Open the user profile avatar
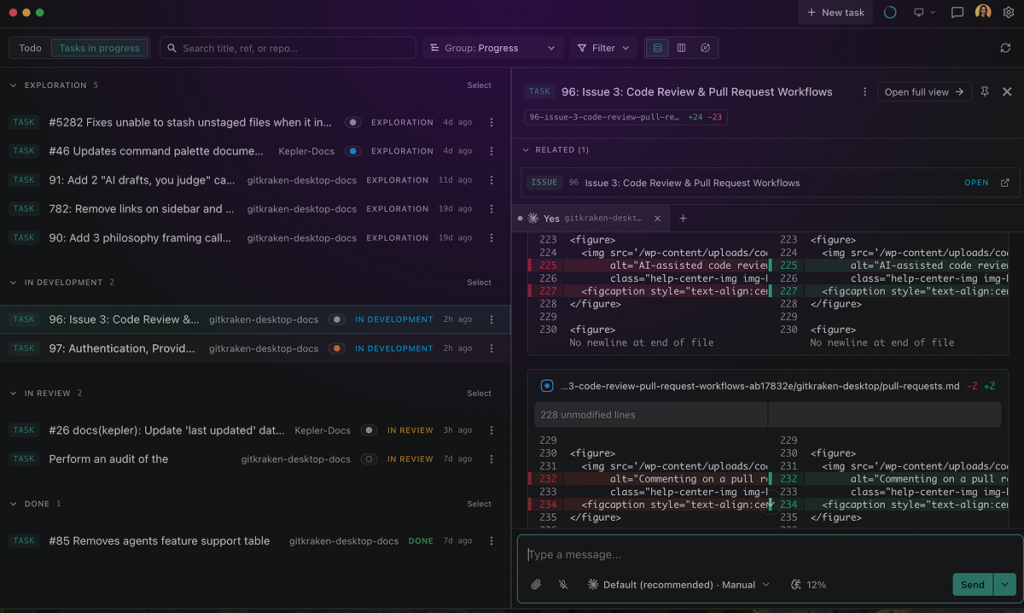The width and height of the screenshot is (1024, 613). pyautogui.click(x=983, y=12)
